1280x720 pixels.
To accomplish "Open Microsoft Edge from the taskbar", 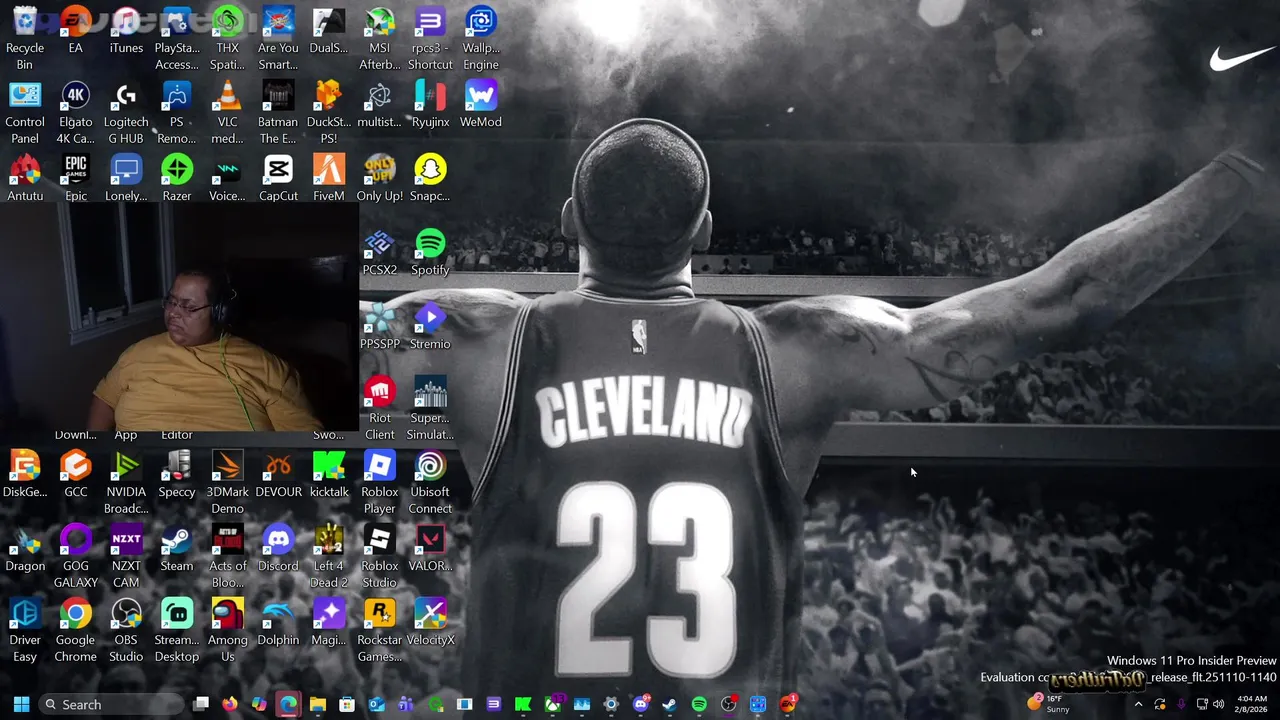I will [x=288, y=704].
